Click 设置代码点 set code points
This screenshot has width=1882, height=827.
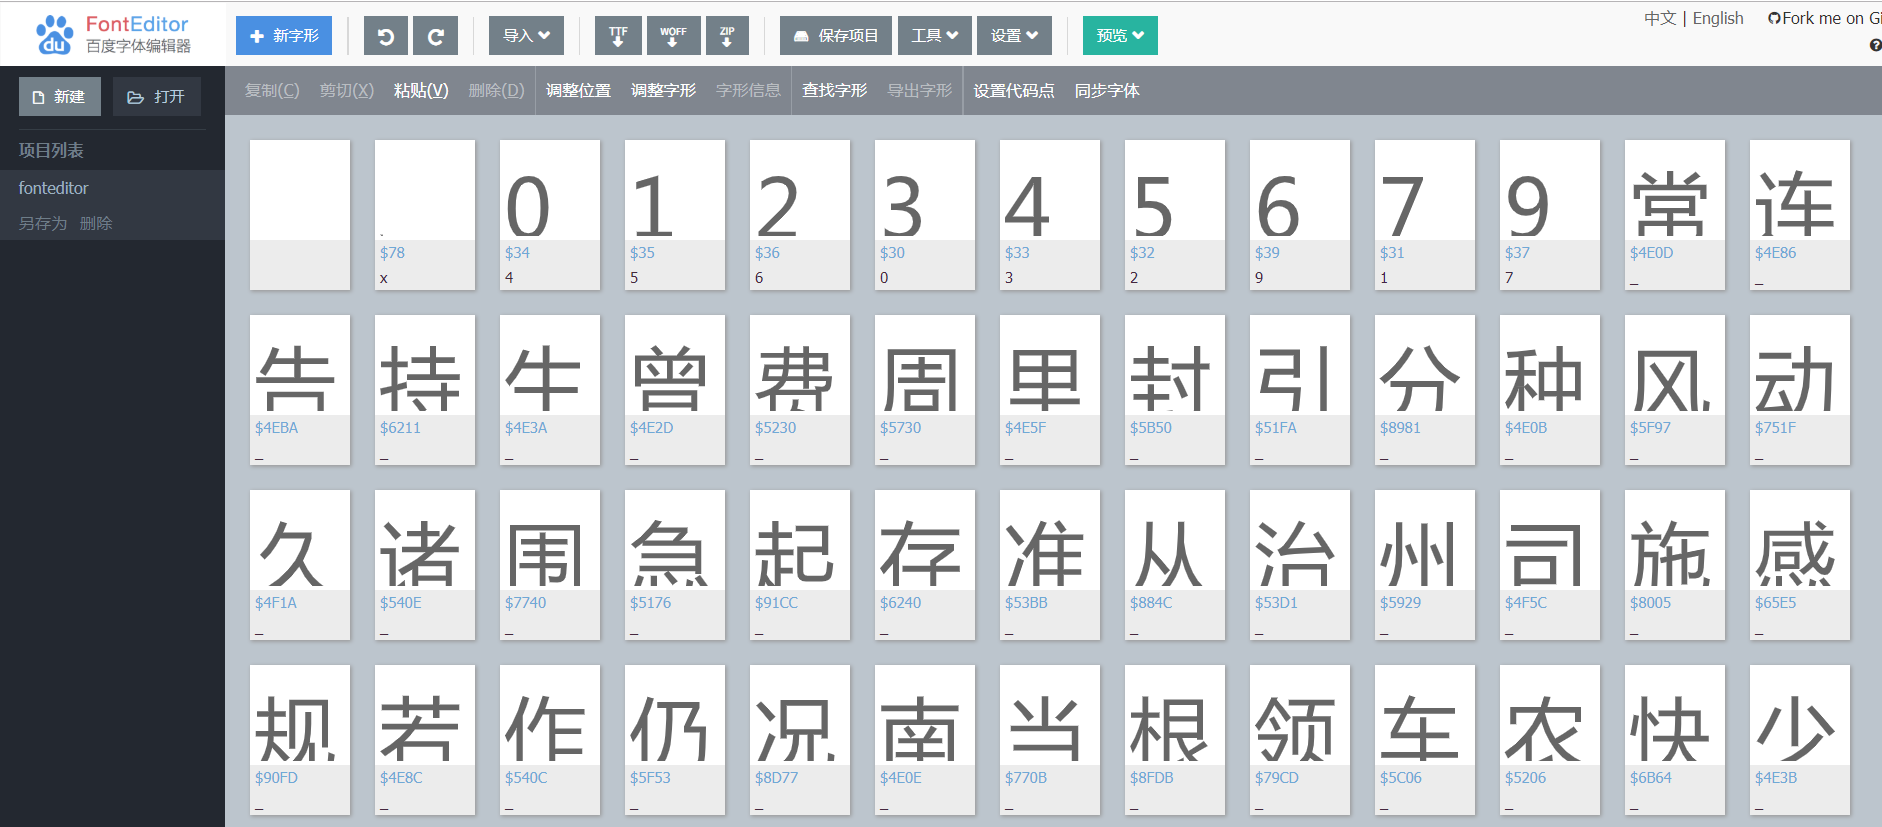tap(1013, 91)
